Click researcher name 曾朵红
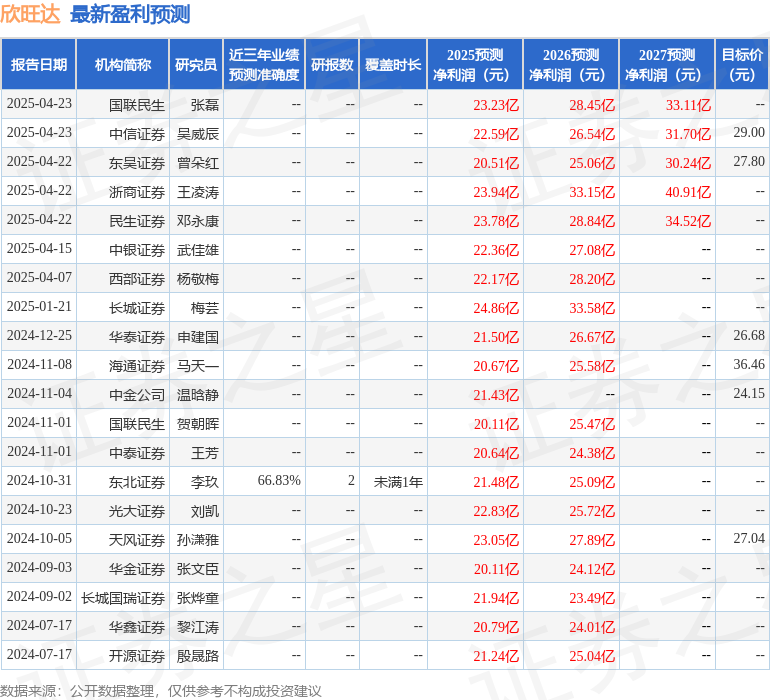Image resolution: width=770 pixels, height=700 pixels. 198,163
